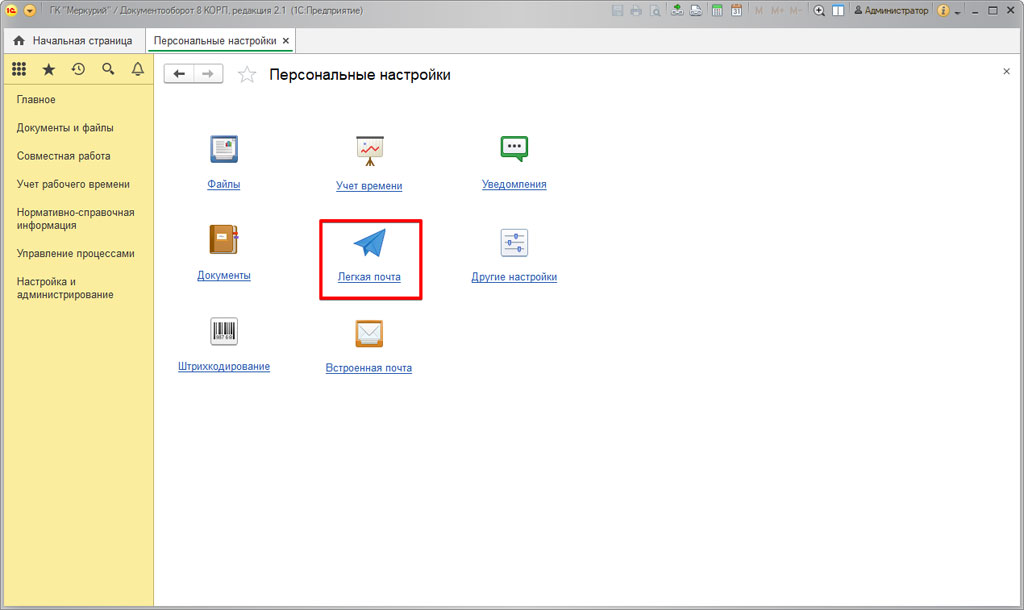This screenshot has height=610, width=1024.
Task: Open the Легкая почта paper plane icon
Action: [x=369, y=243]
